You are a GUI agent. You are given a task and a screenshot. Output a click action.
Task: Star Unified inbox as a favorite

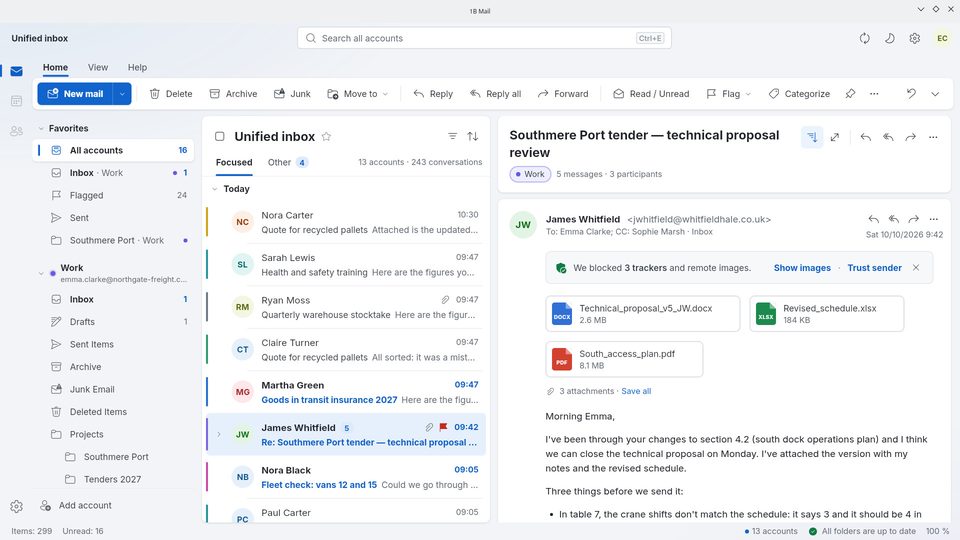326,137
